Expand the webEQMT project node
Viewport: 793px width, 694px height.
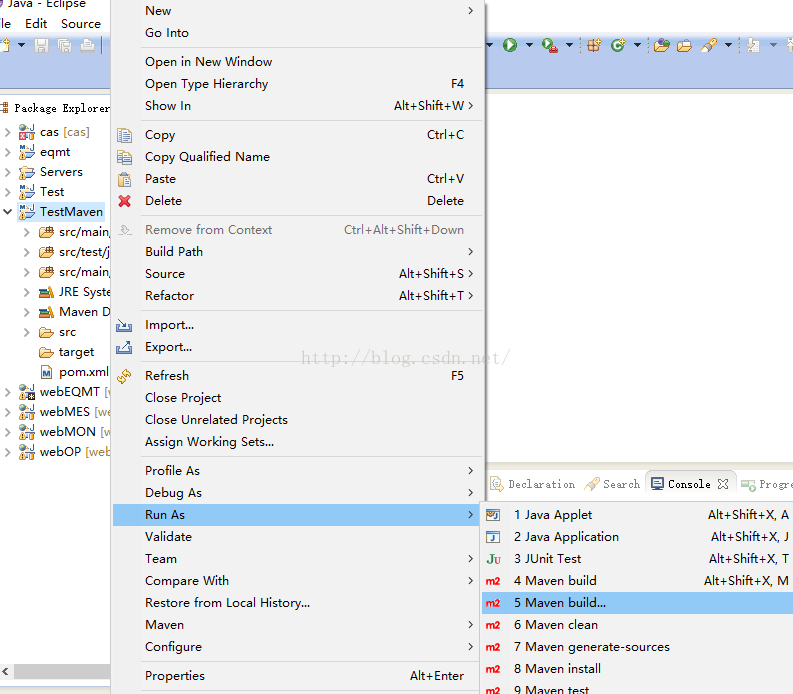pyautogui.click(x=8, y=392)
